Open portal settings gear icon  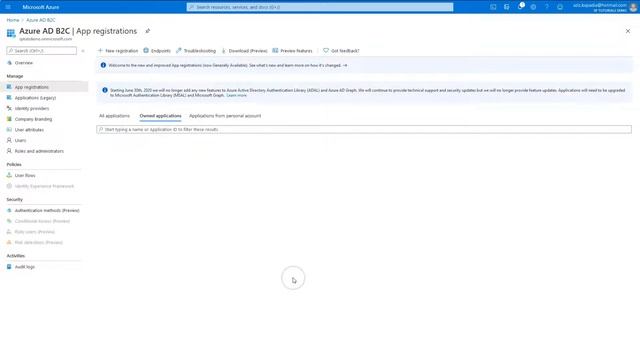coord(533,7)
